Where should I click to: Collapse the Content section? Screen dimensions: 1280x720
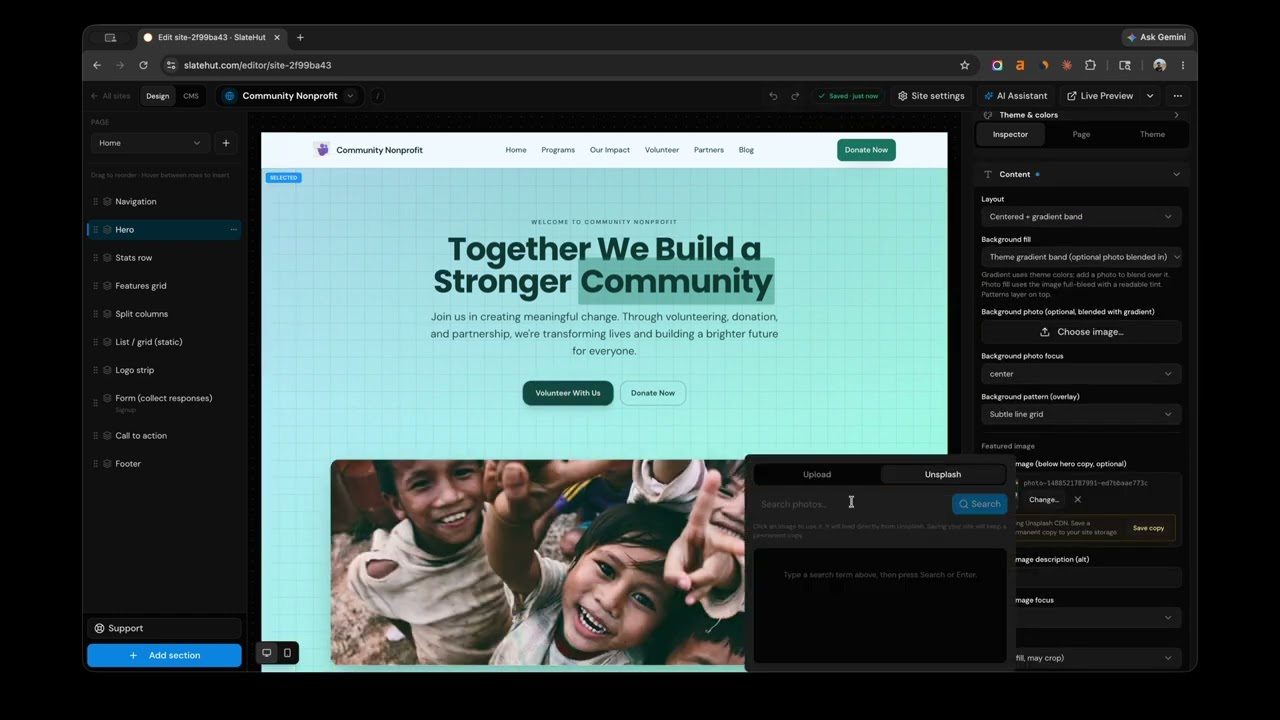point(1176,174)
